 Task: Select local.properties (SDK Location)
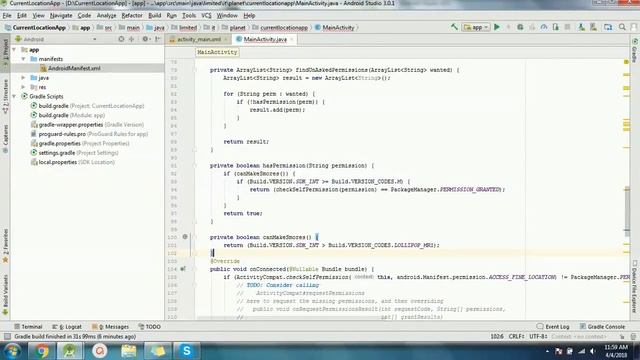point(73,162)
